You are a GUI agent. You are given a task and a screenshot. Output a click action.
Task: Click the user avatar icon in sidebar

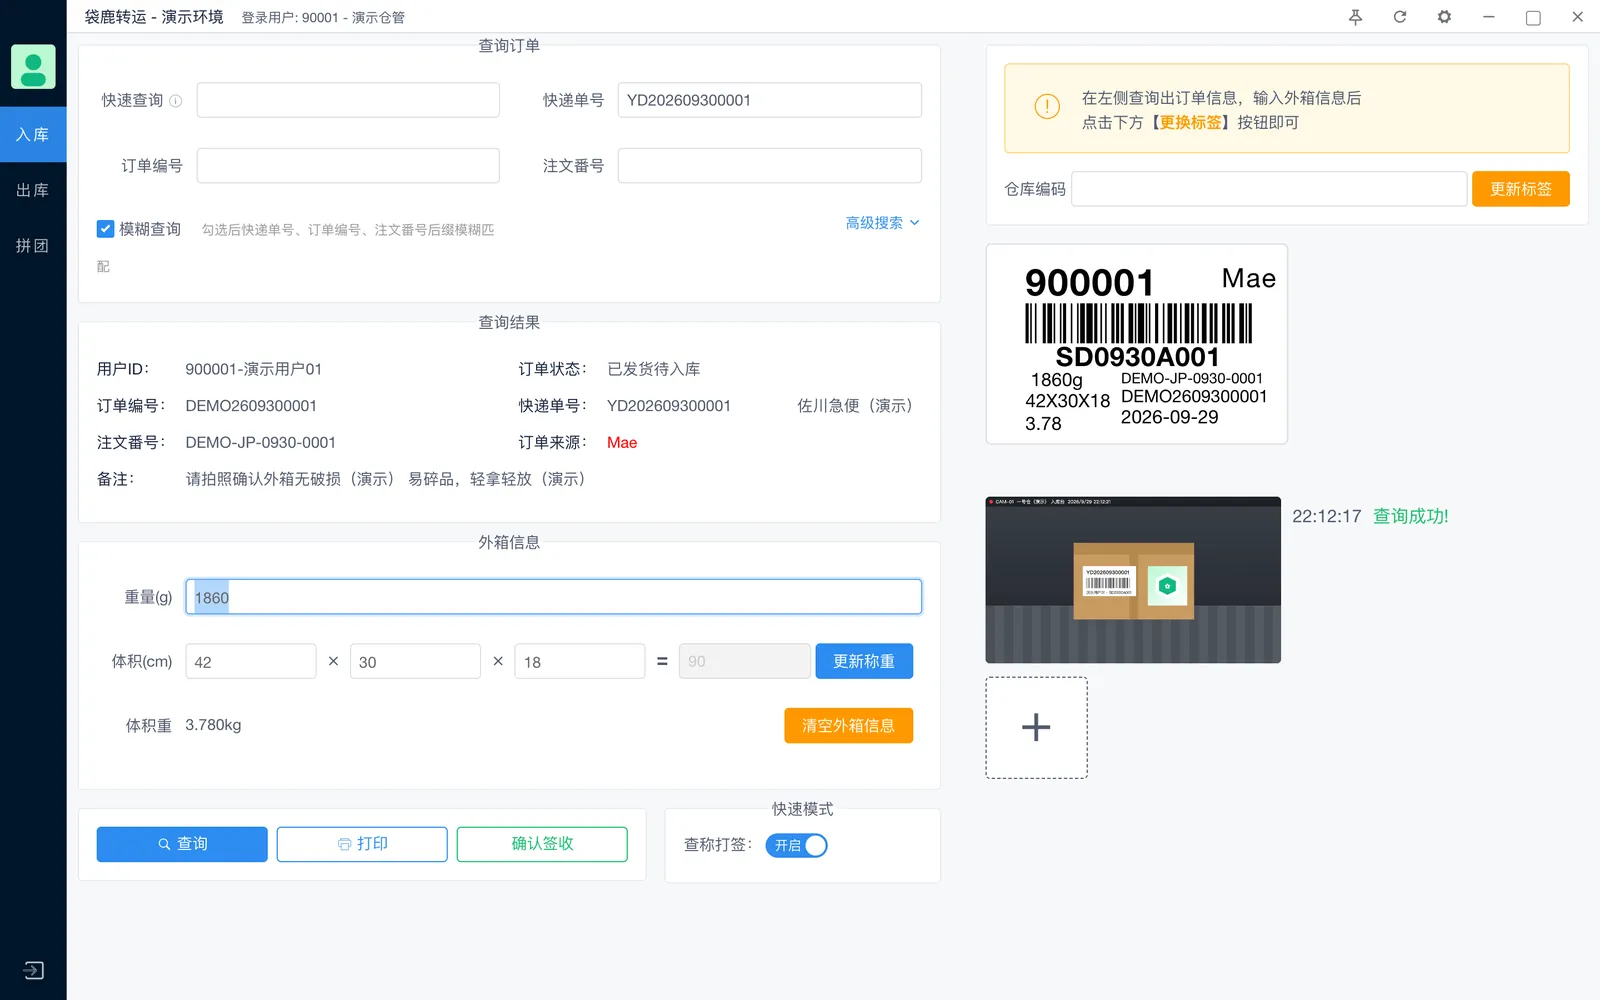pyautogui.click(x=33, y=67)
